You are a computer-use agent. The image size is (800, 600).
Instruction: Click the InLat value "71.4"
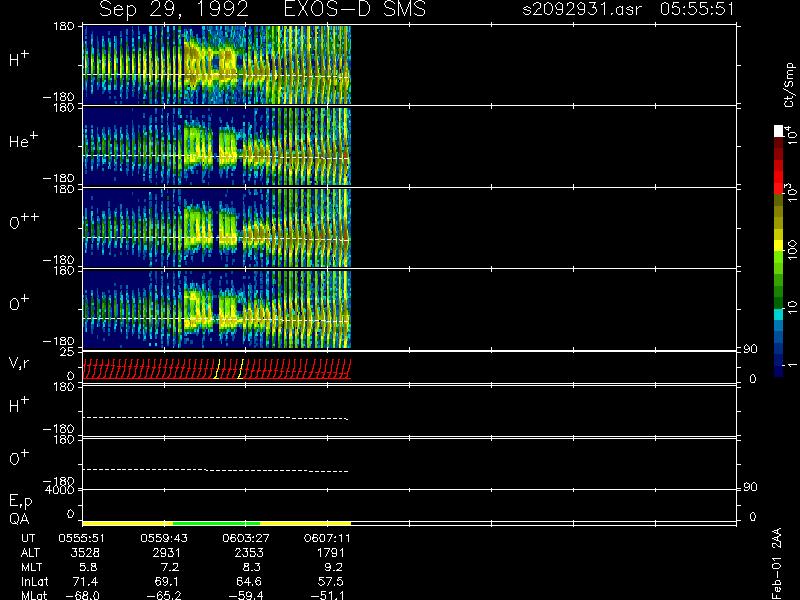(x=85, y=581)
